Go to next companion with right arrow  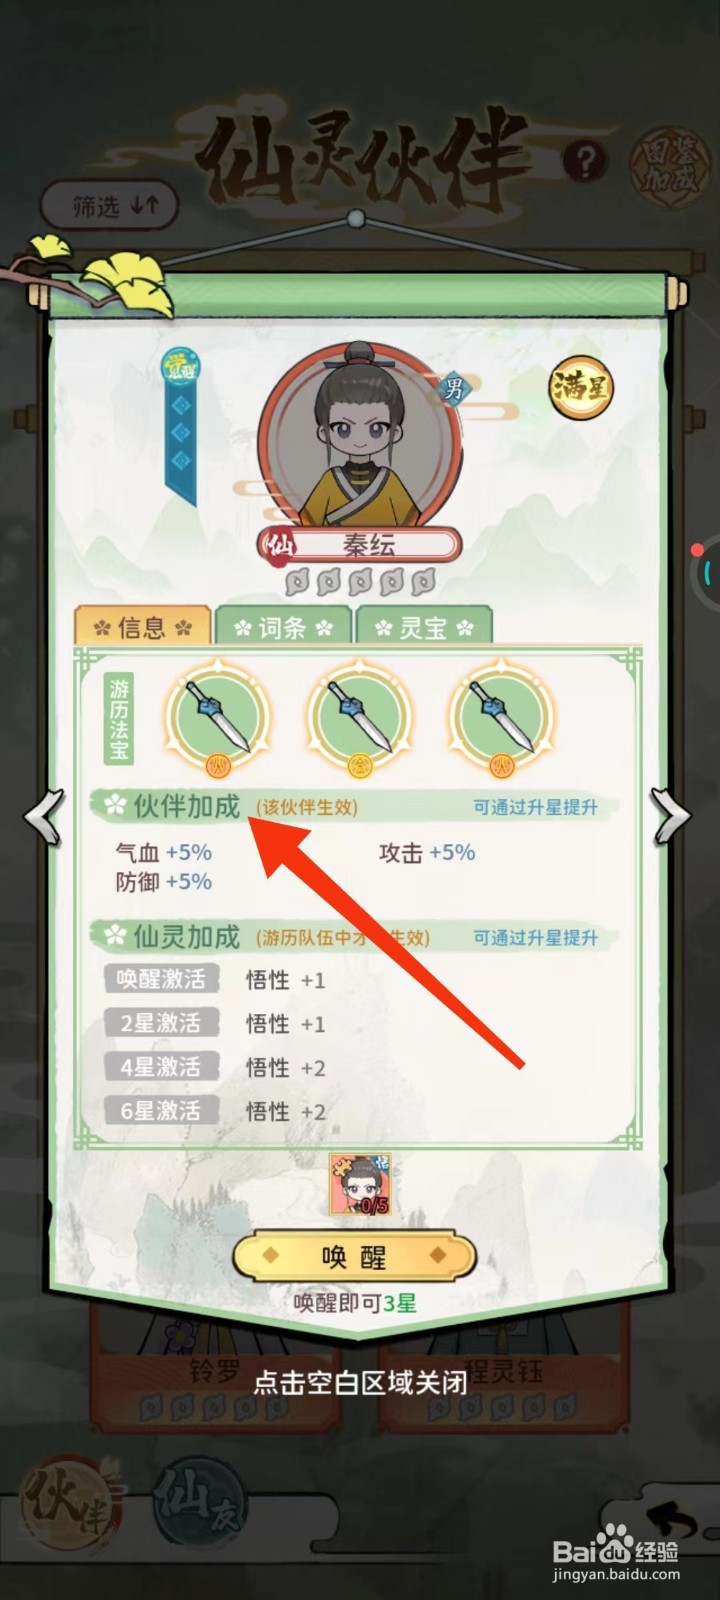(x=671, y=816)
